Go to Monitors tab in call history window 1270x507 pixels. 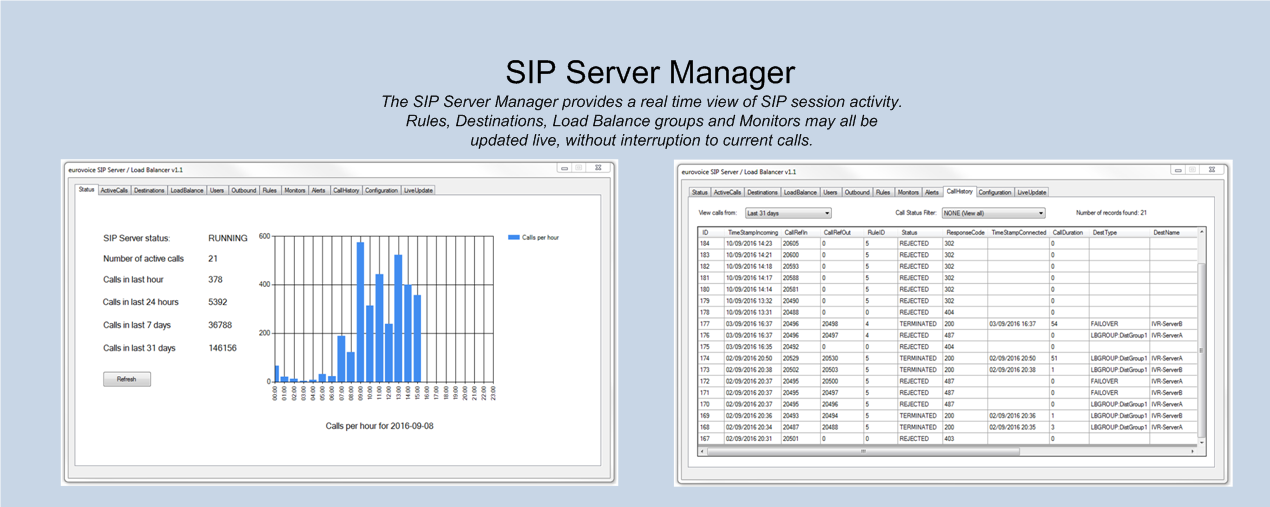pyautogui.click(x=908, y=192)
